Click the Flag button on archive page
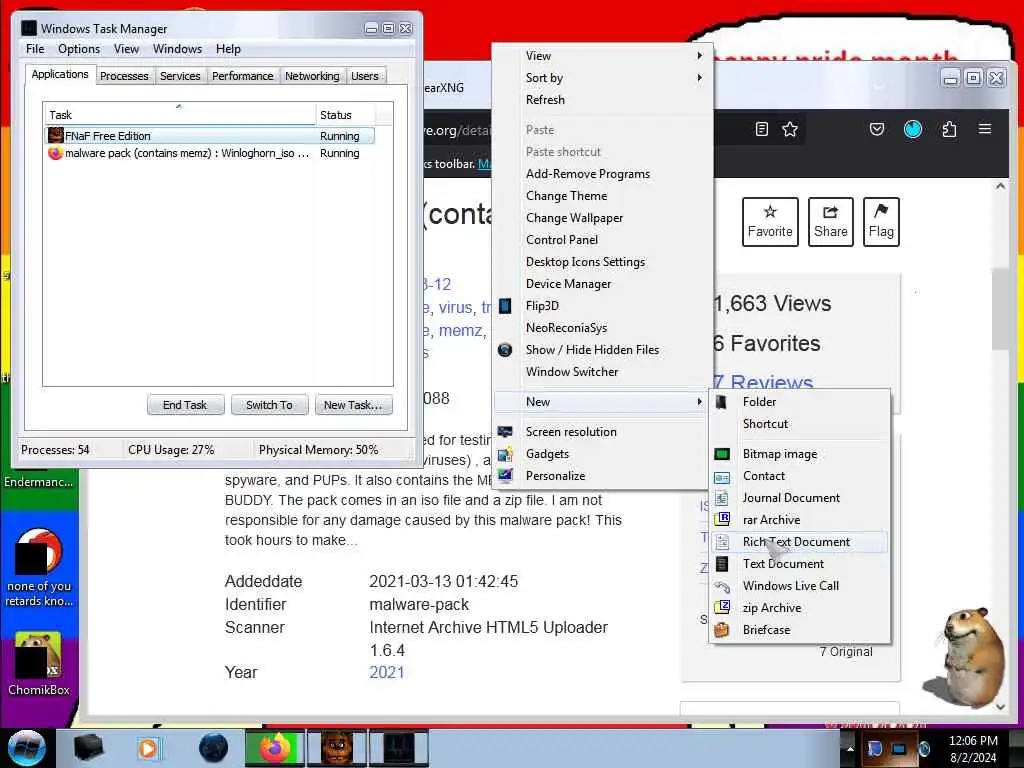 coord(881,221)
